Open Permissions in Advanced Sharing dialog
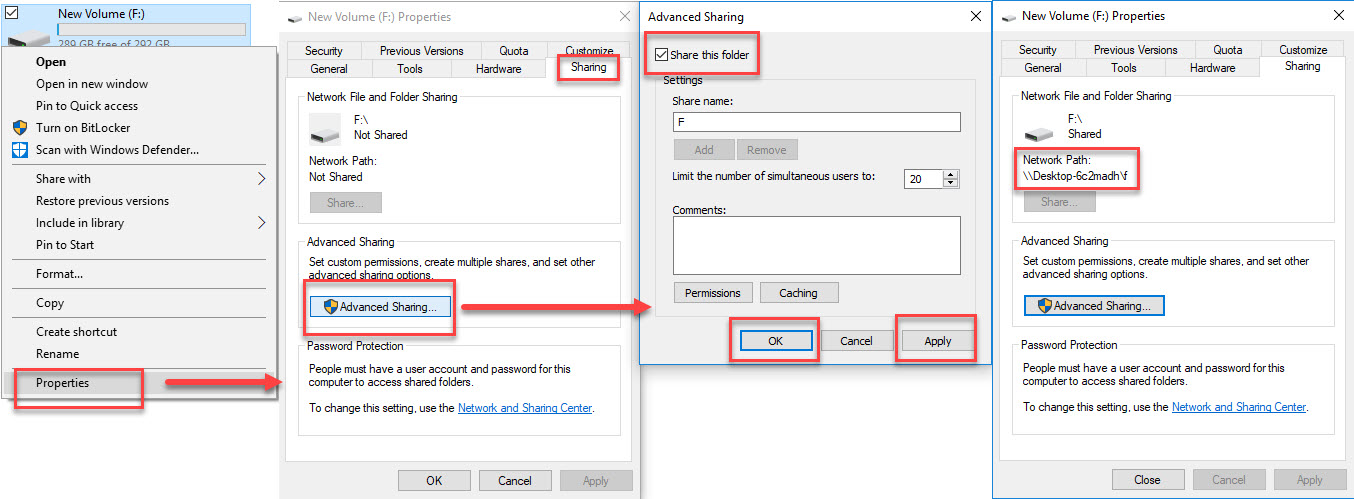 point(713,293)
